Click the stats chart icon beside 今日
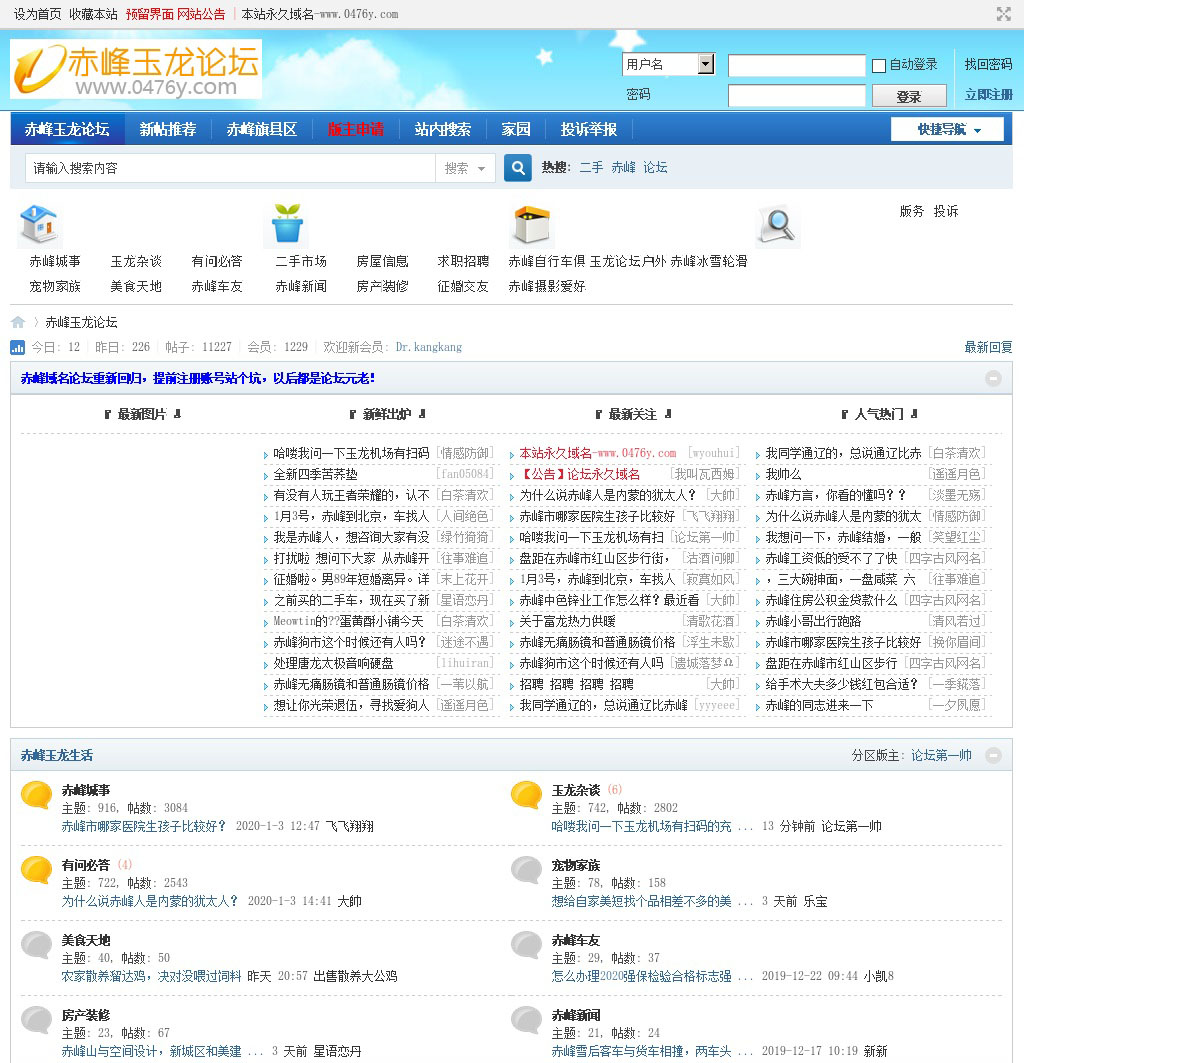The width and height of the screenshot is (1200, 1063). 18,347
